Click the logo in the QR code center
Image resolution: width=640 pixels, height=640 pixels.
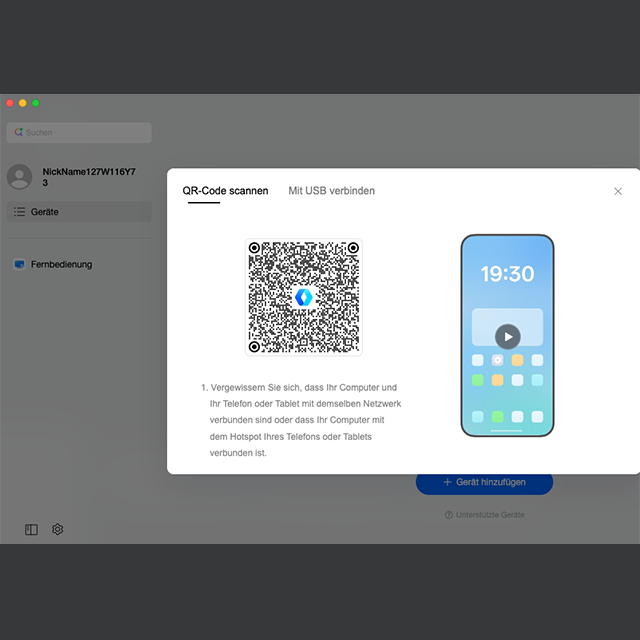[x=304, y=297]
